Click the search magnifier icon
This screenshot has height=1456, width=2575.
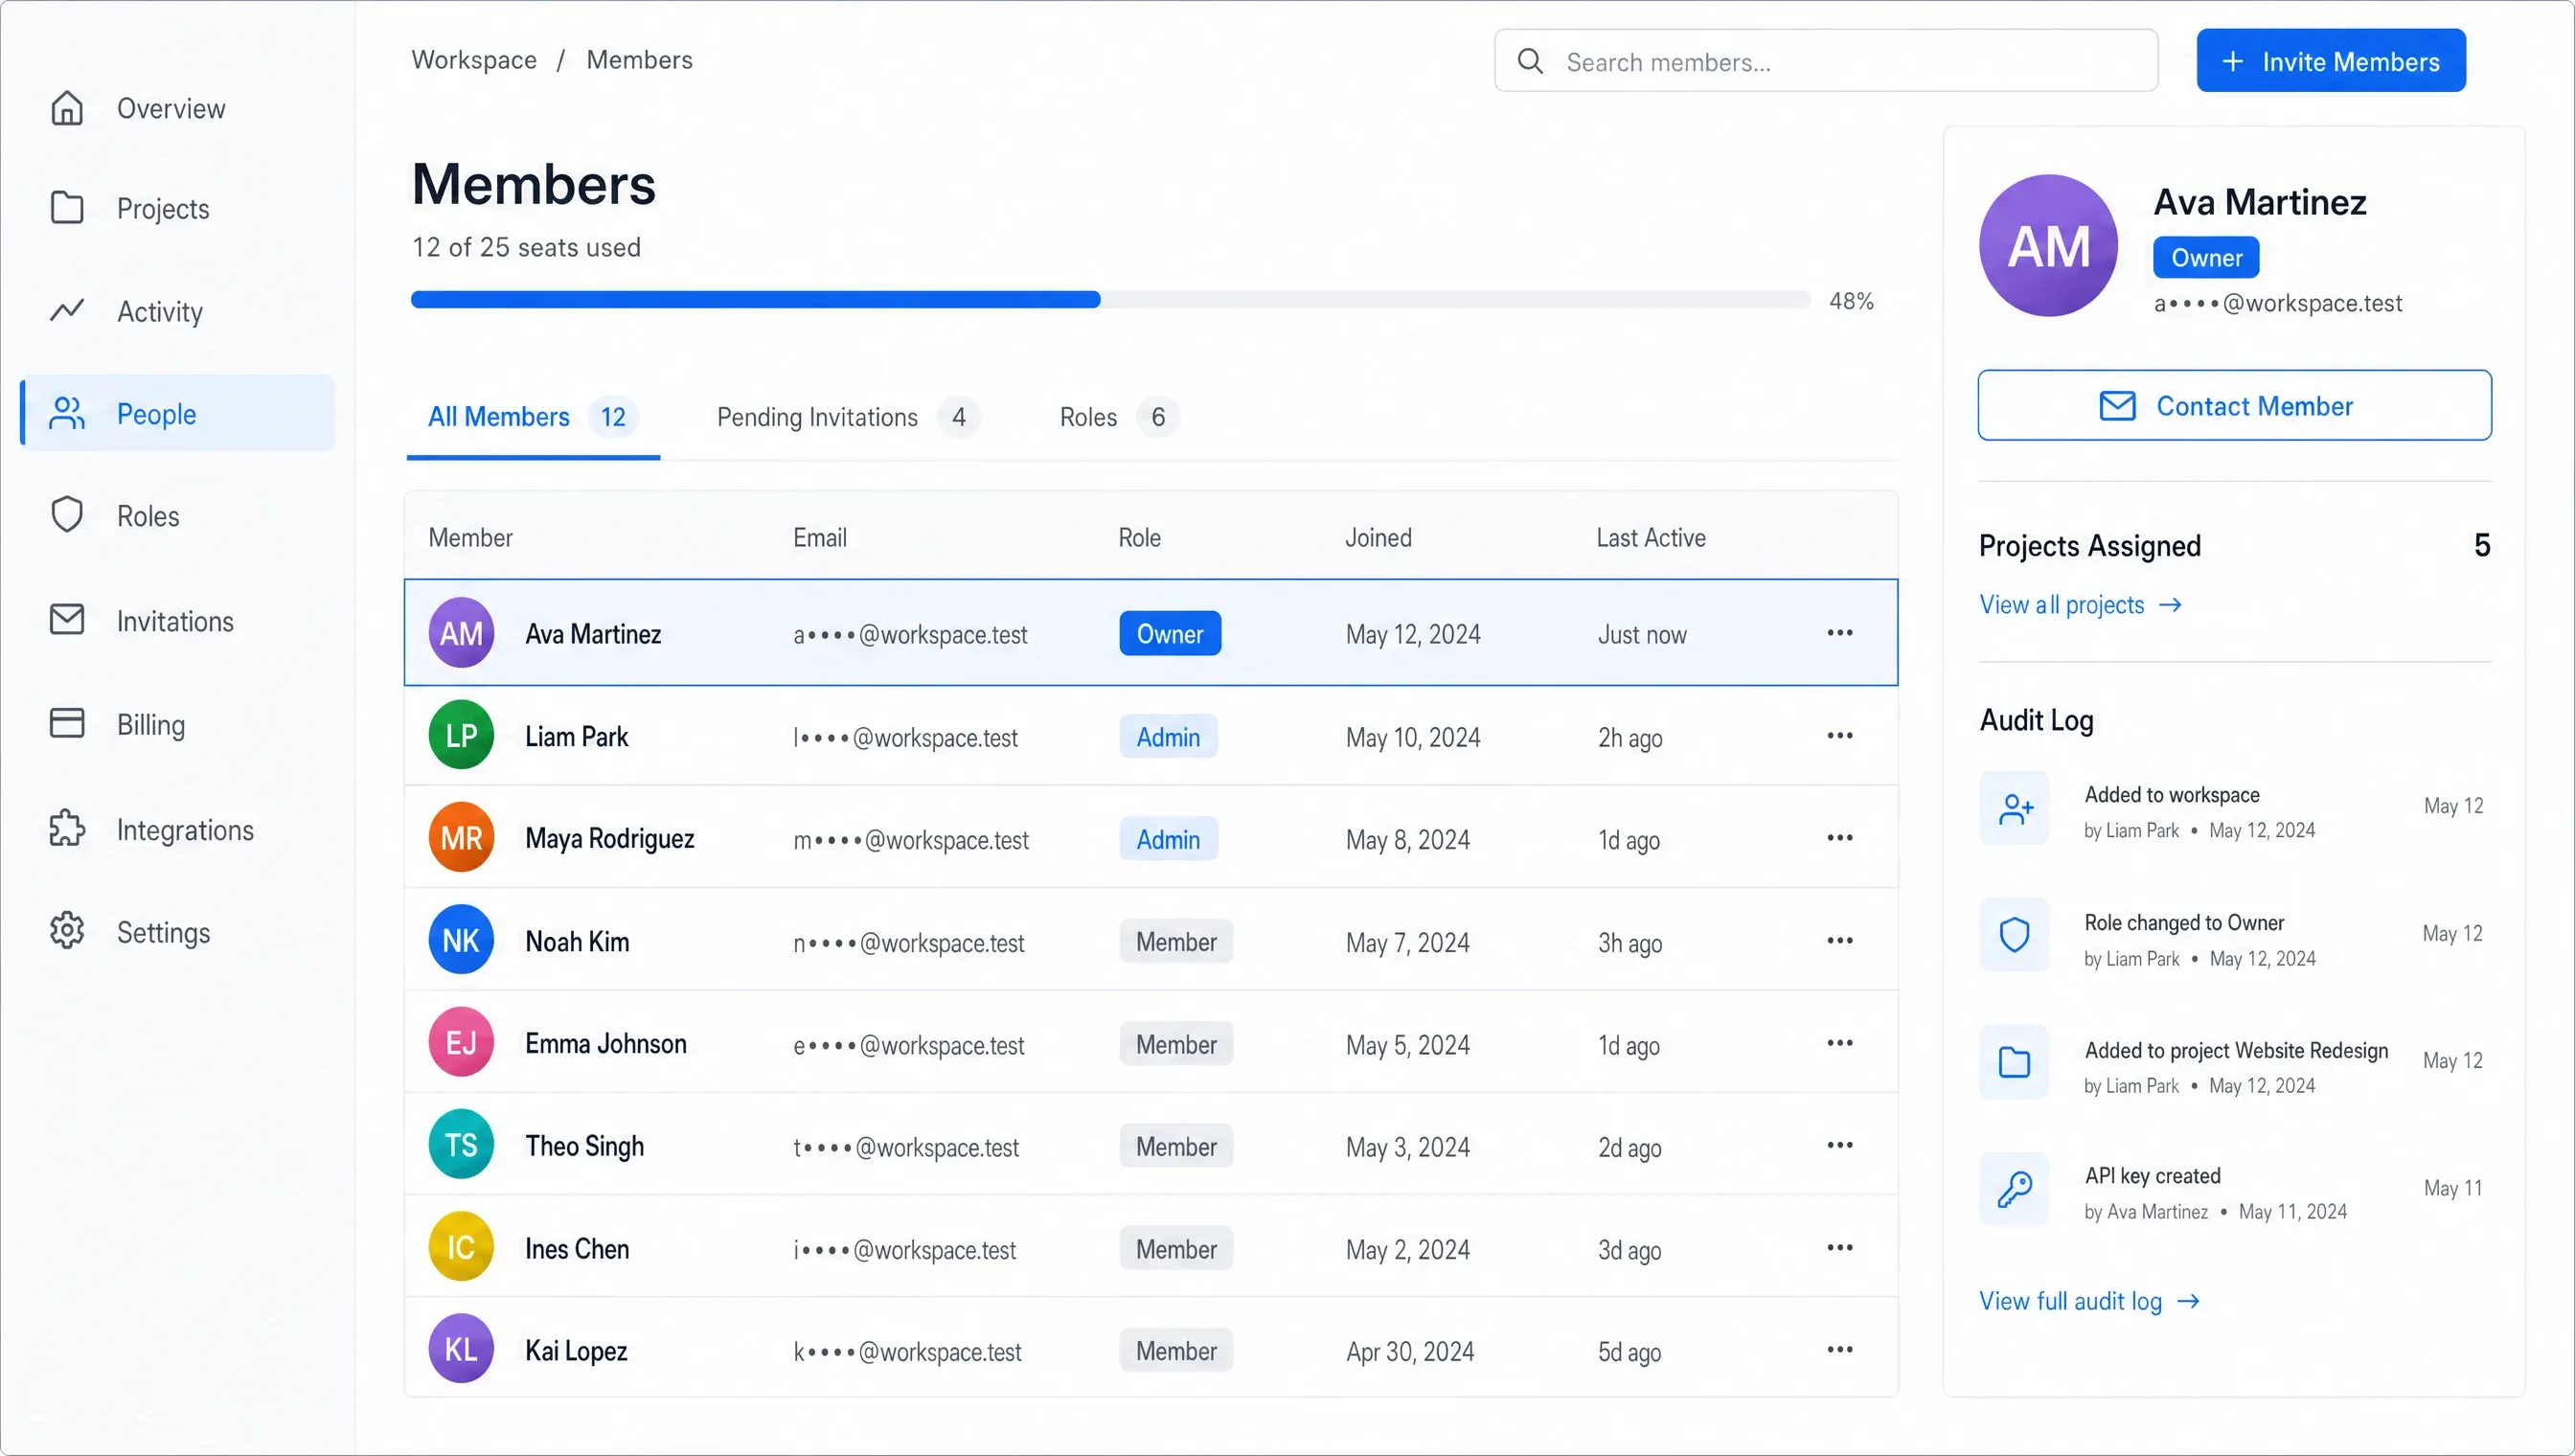point(1530,61)
